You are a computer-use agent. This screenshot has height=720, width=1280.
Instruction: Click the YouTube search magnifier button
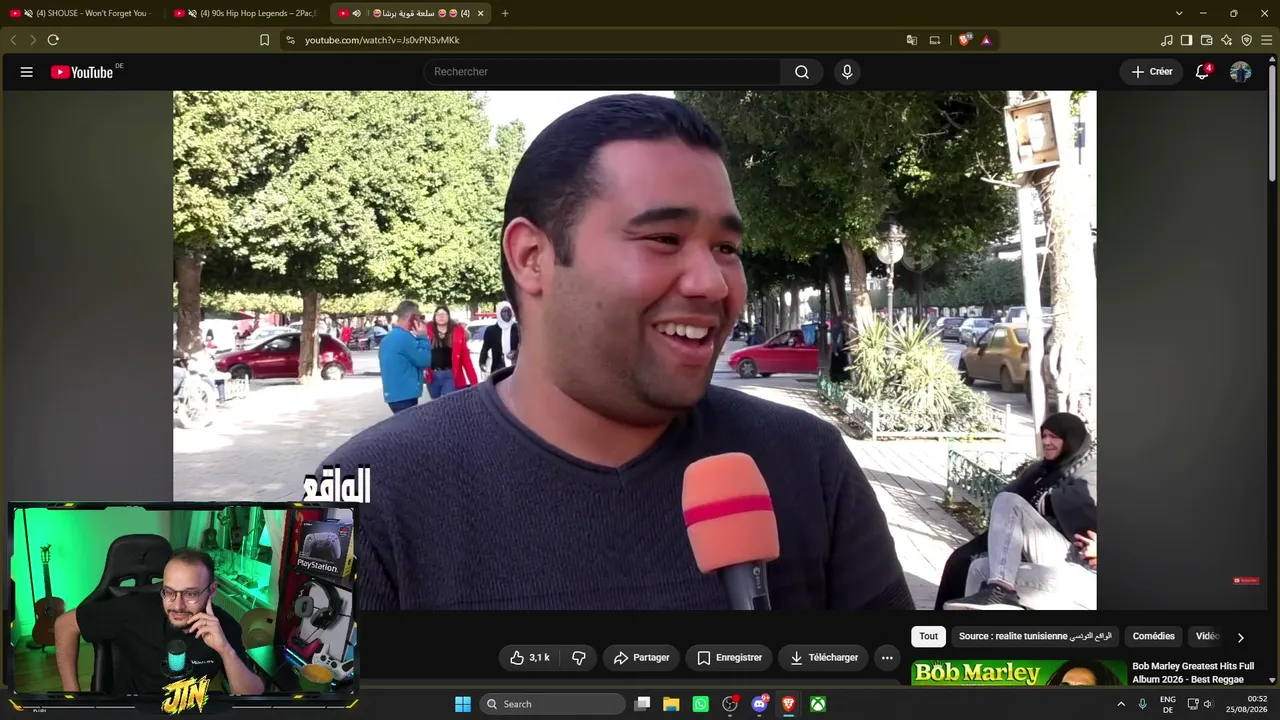pyautogui.click(x=802, y=72)
